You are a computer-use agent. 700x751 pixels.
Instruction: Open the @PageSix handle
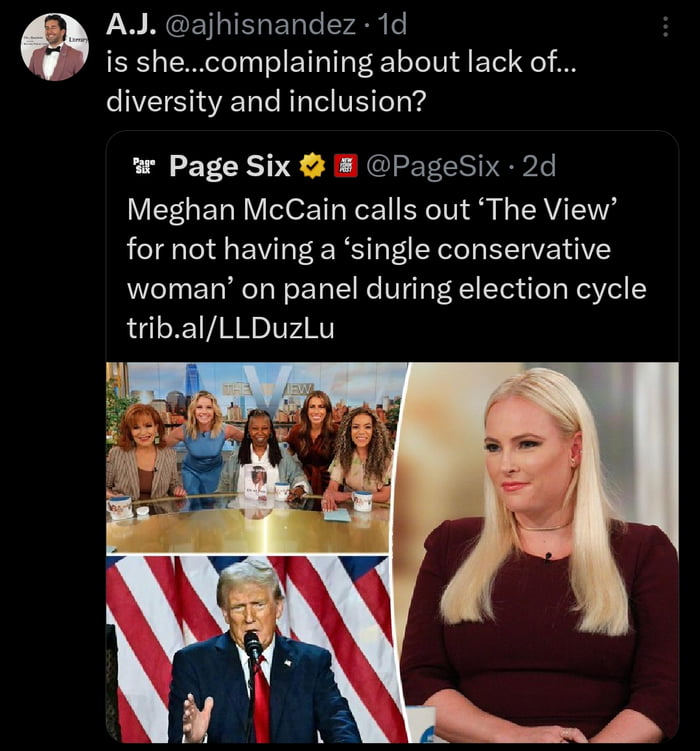click(x=437, y=167)
